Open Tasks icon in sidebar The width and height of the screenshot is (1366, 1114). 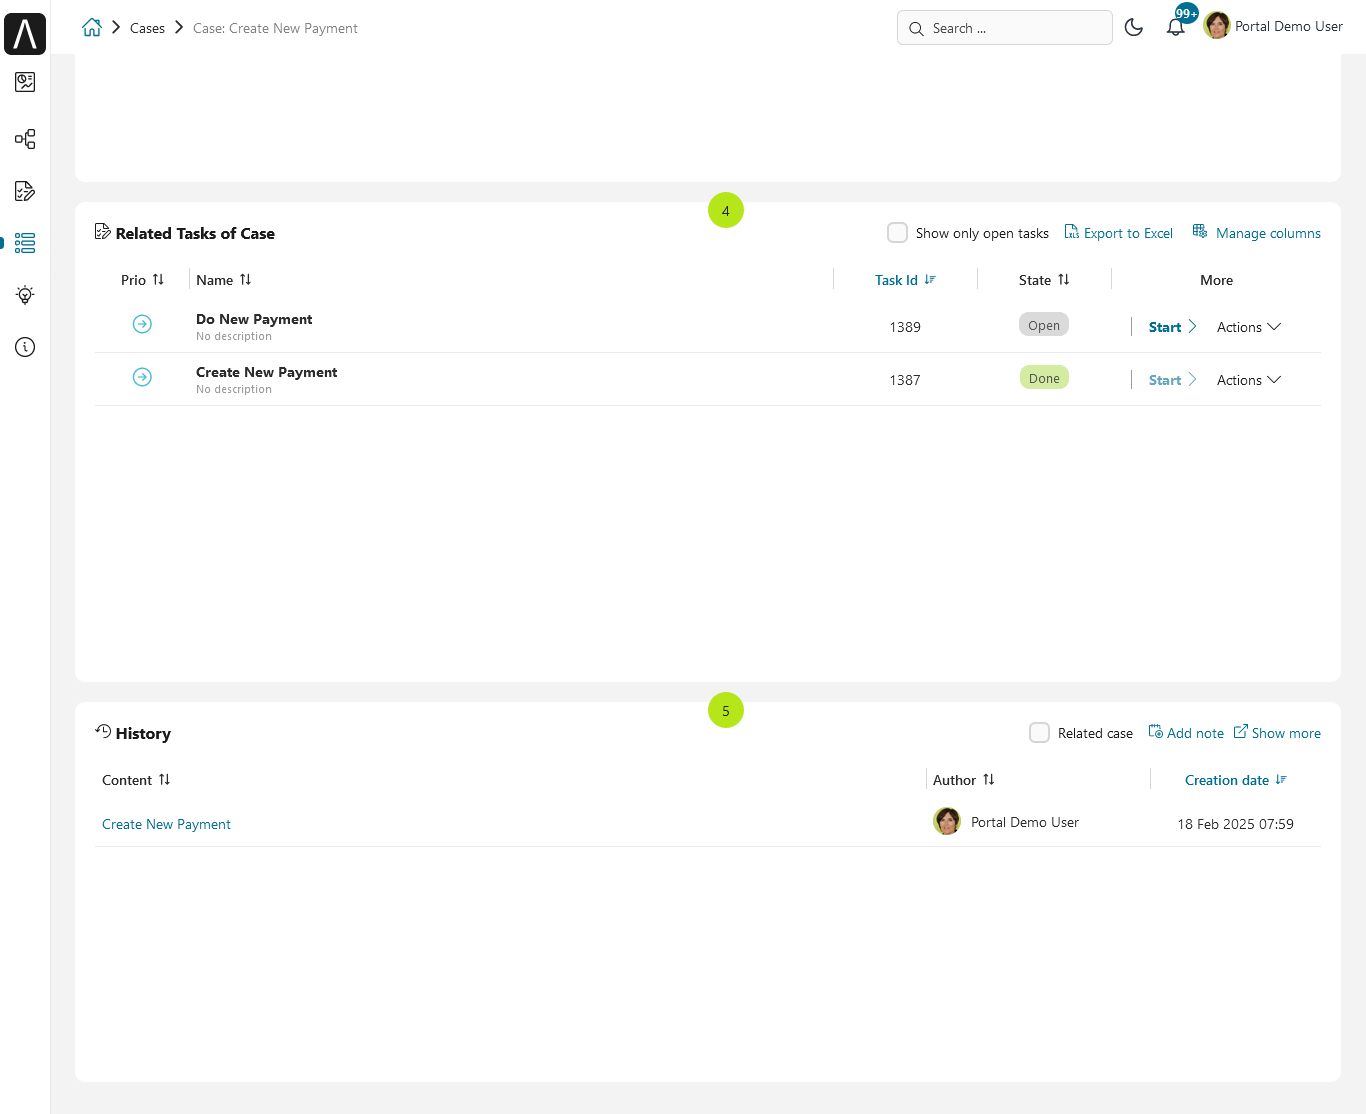[x=25, y=191]
